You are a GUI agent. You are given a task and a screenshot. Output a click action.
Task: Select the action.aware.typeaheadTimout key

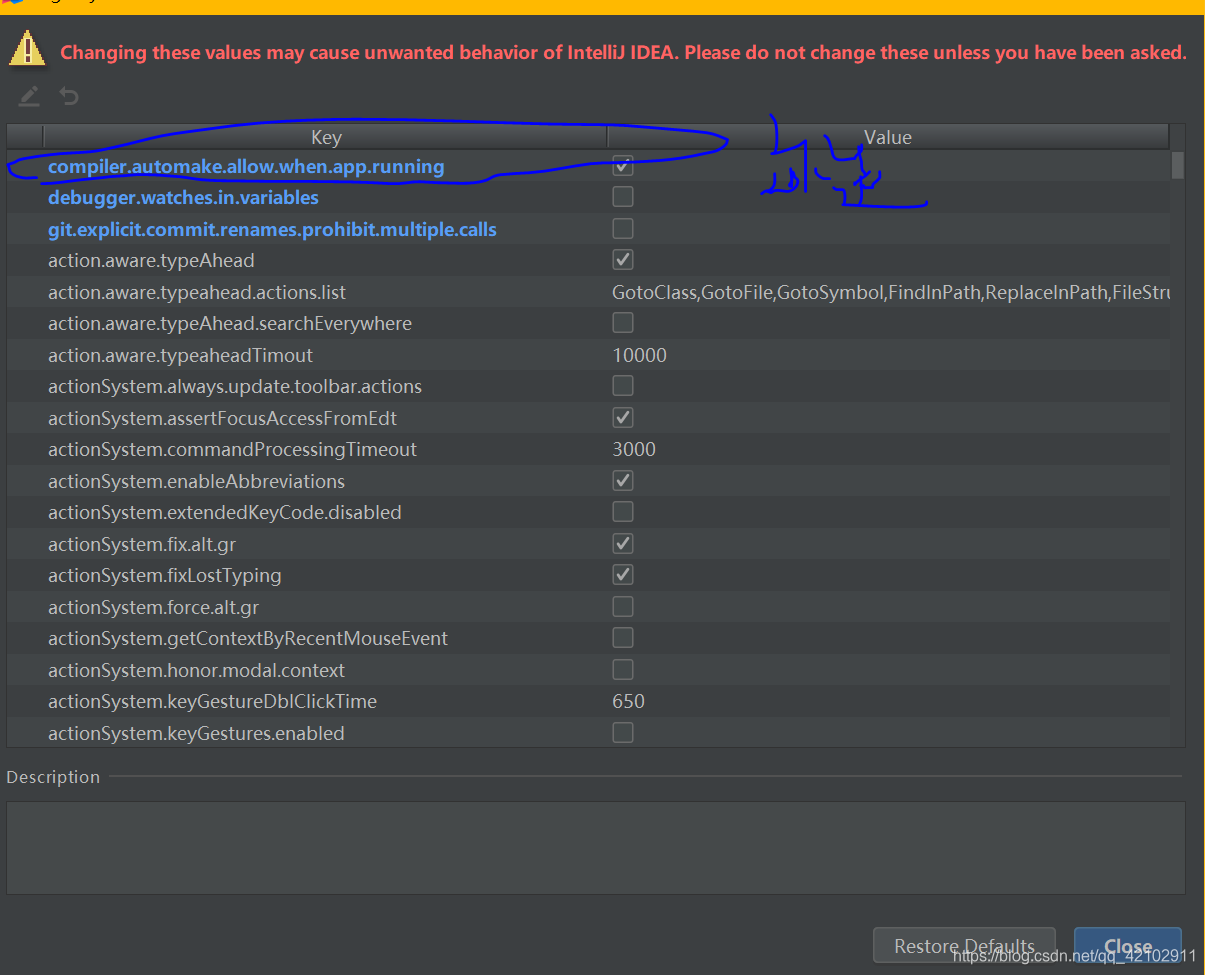coord(180,355)
